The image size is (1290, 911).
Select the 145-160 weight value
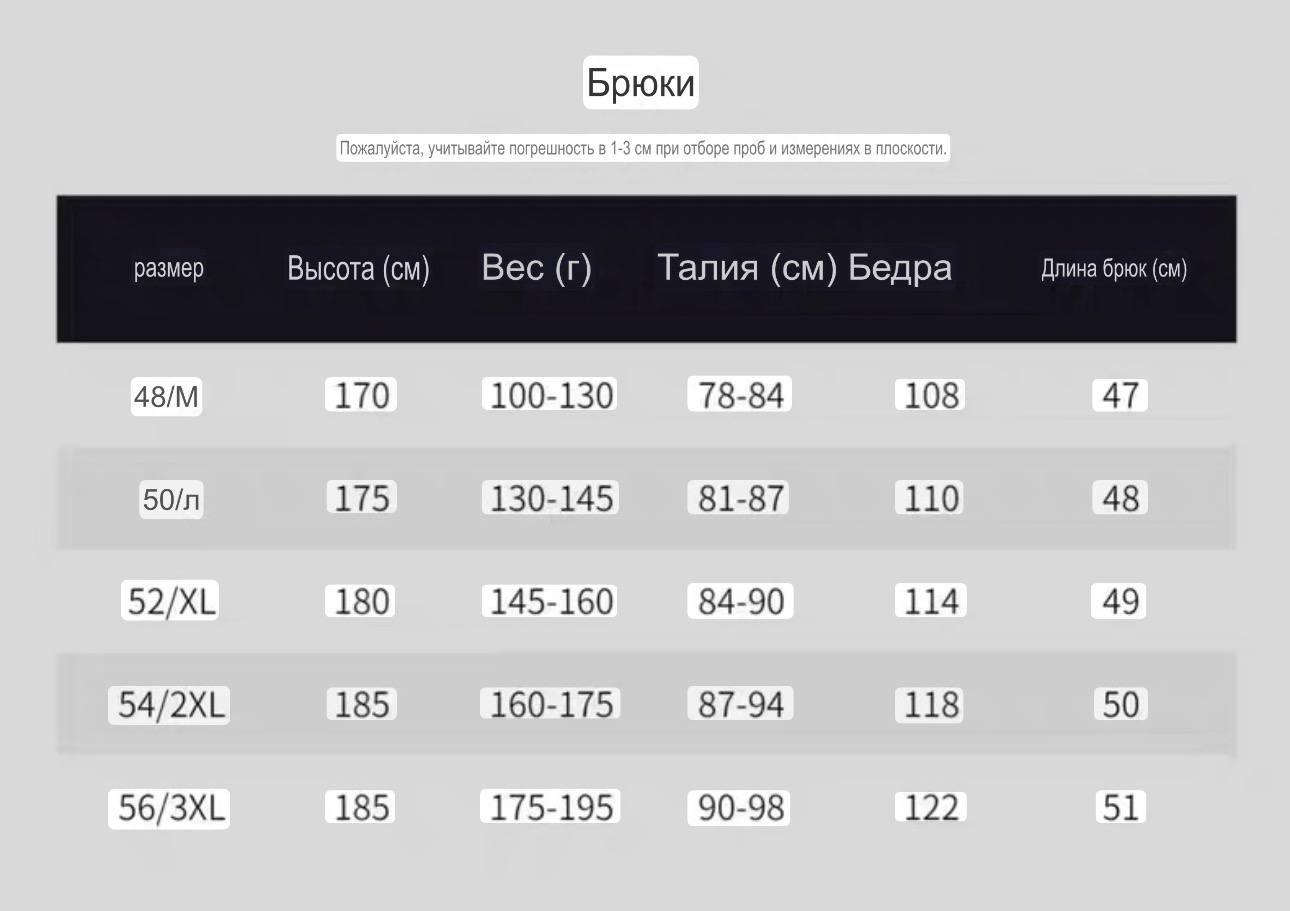coord(550,601)
